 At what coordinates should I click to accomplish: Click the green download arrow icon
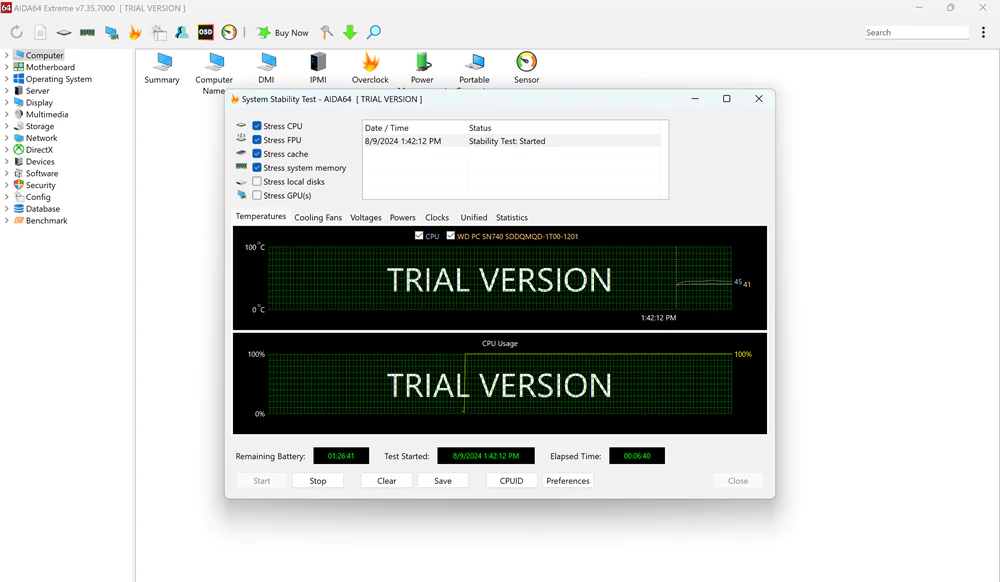[x=350, y=32]
